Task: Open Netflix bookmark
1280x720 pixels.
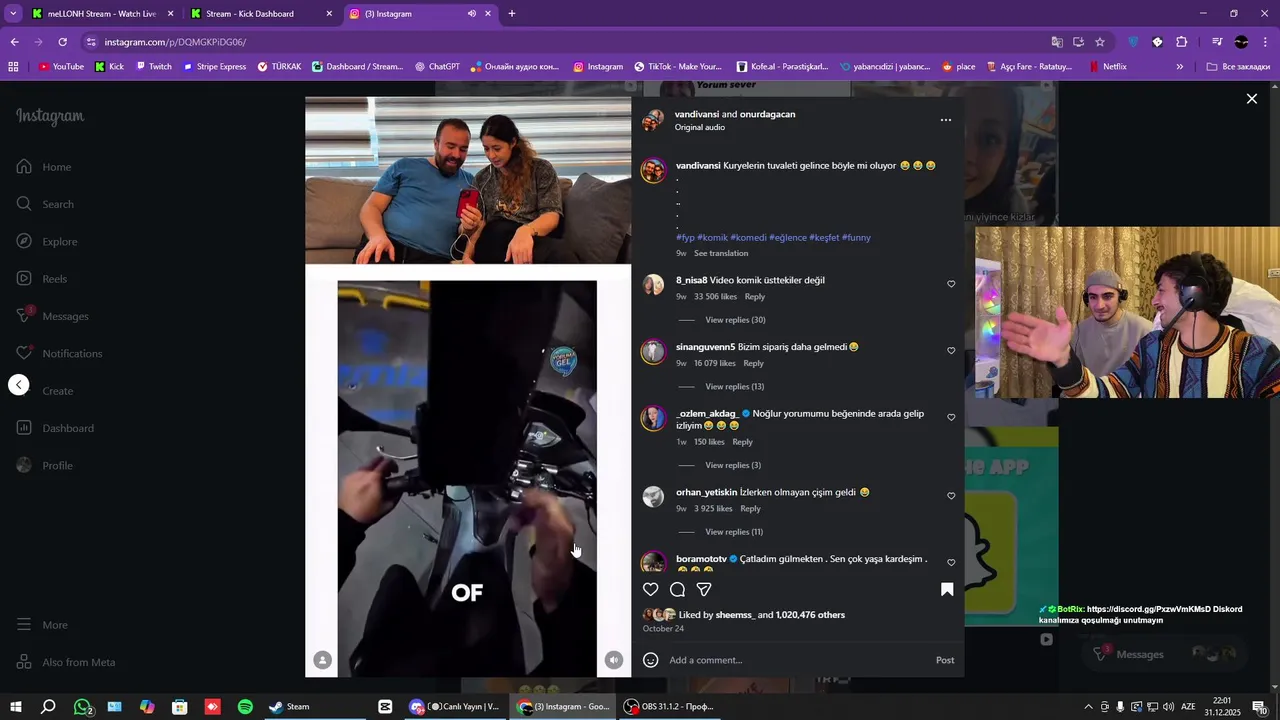Action: [1108, 67]
